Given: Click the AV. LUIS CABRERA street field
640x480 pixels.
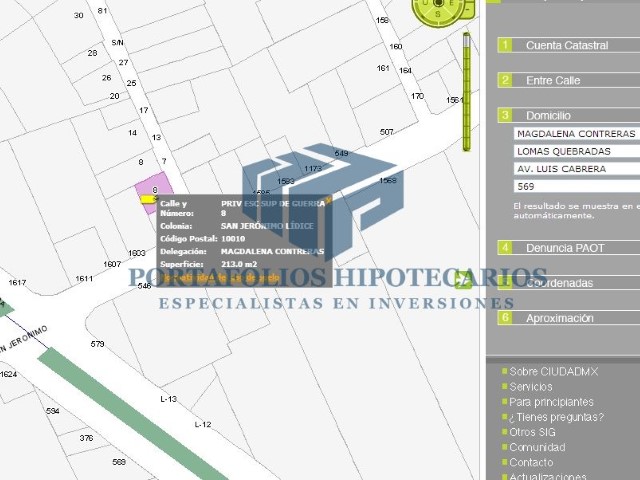Looking at the screenshot, I should [x=577, y=169].
